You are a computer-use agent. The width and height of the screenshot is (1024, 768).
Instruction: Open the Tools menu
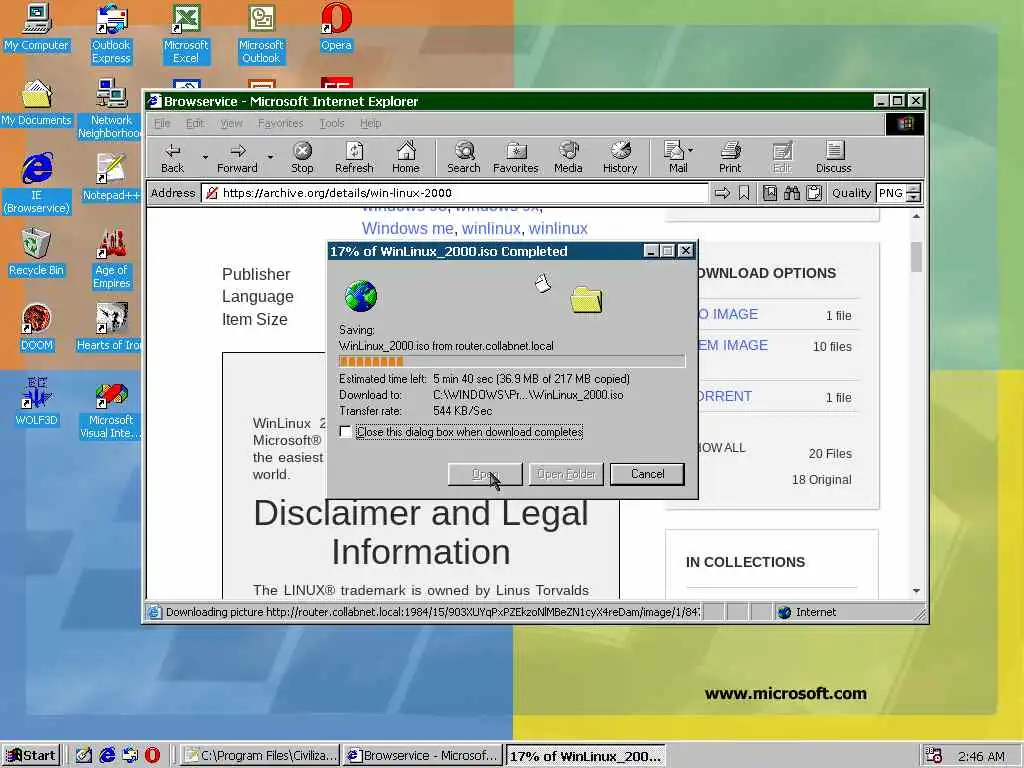click(x=332, y=123)
